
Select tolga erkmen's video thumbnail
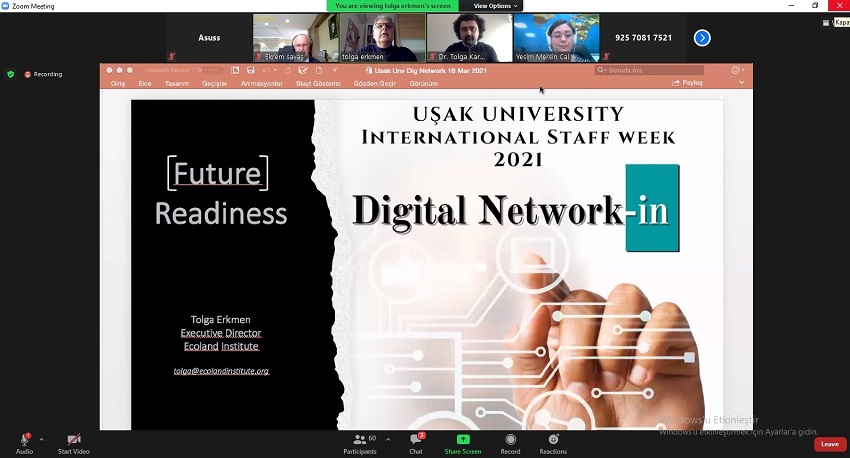[381, 38]
